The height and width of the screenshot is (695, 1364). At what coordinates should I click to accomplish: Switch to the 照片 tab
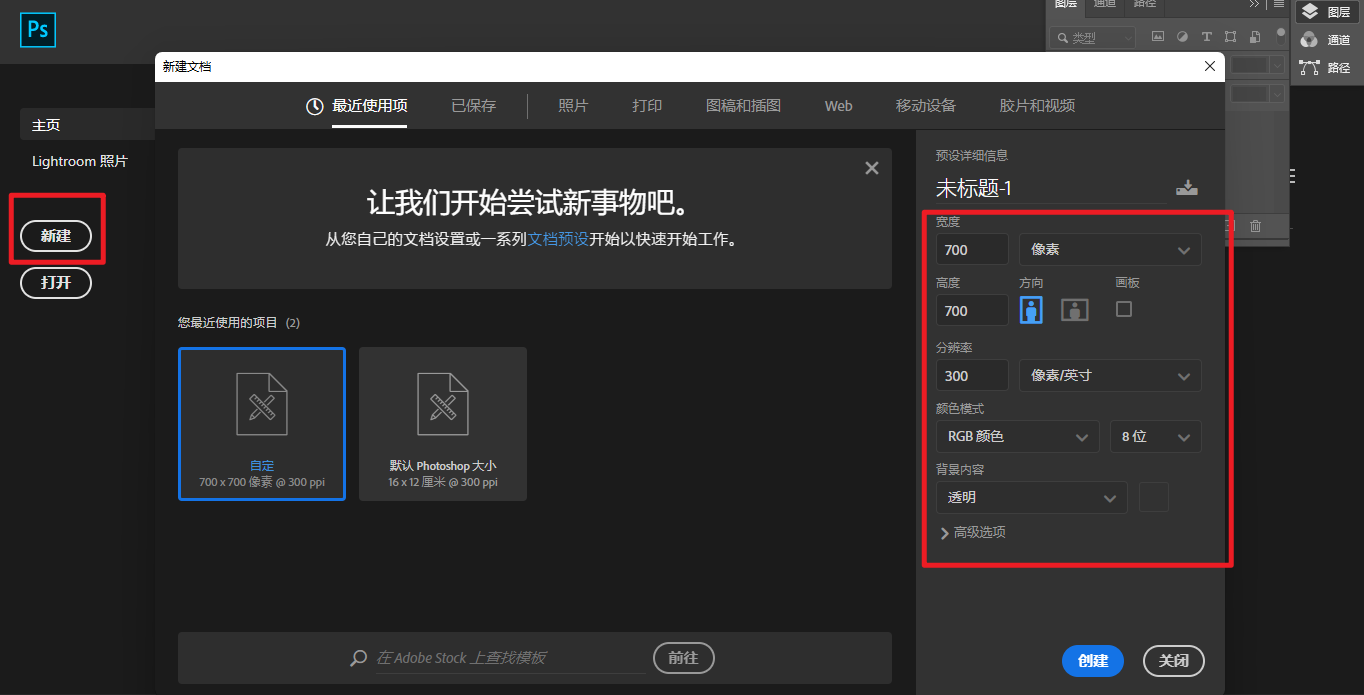[x=573, y=106]
